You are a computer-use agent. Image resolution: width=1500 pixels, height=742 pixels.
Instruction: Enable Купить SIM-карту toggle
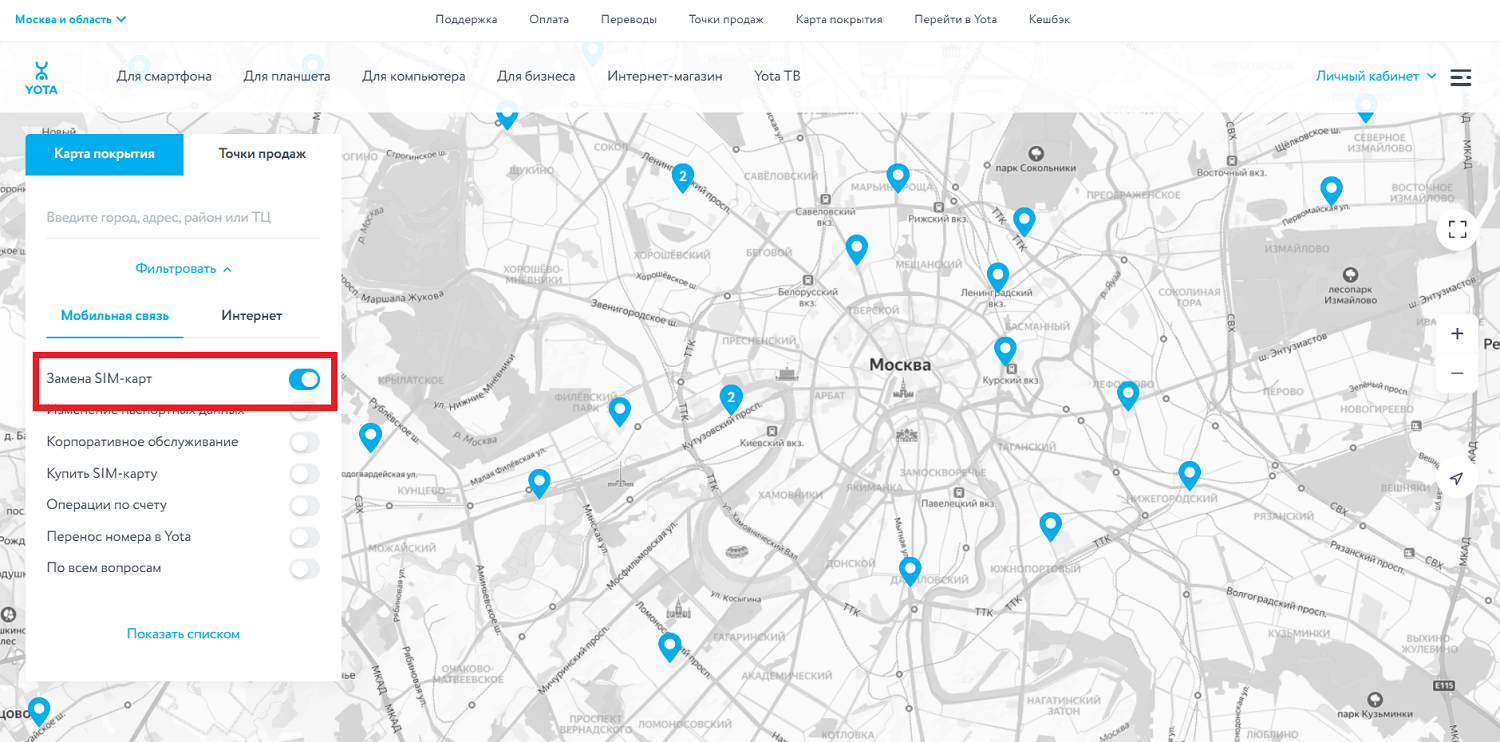tap(304, 474)
